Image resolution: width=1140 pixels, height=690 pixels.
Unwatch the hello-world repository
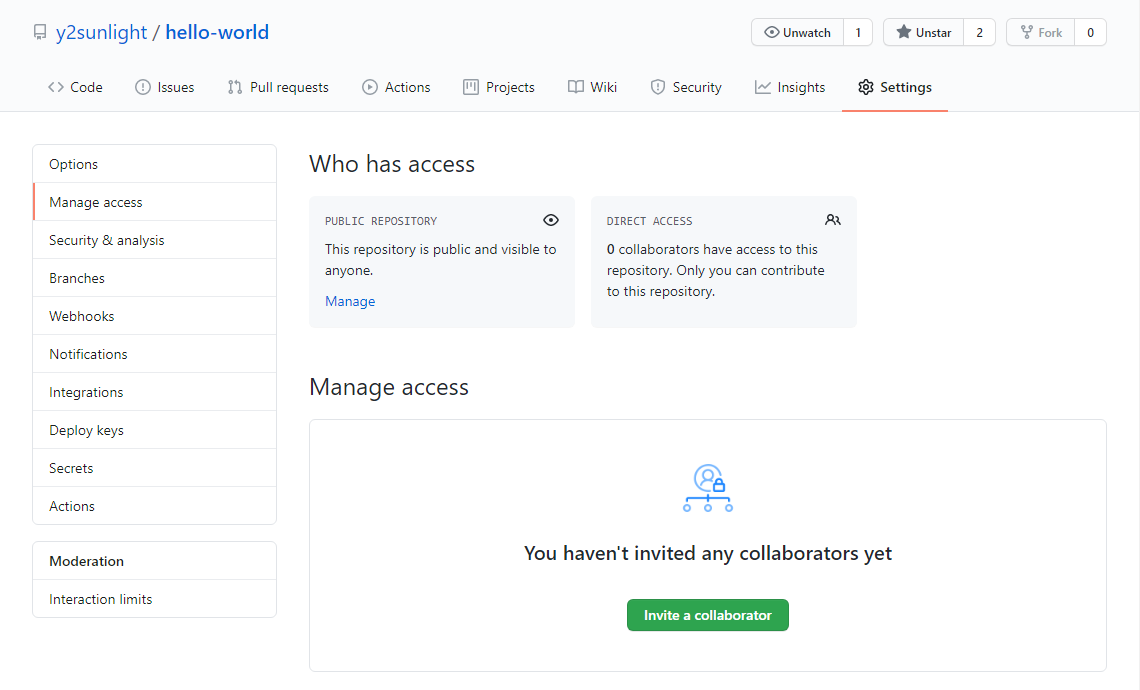click(x=798, y=33)
